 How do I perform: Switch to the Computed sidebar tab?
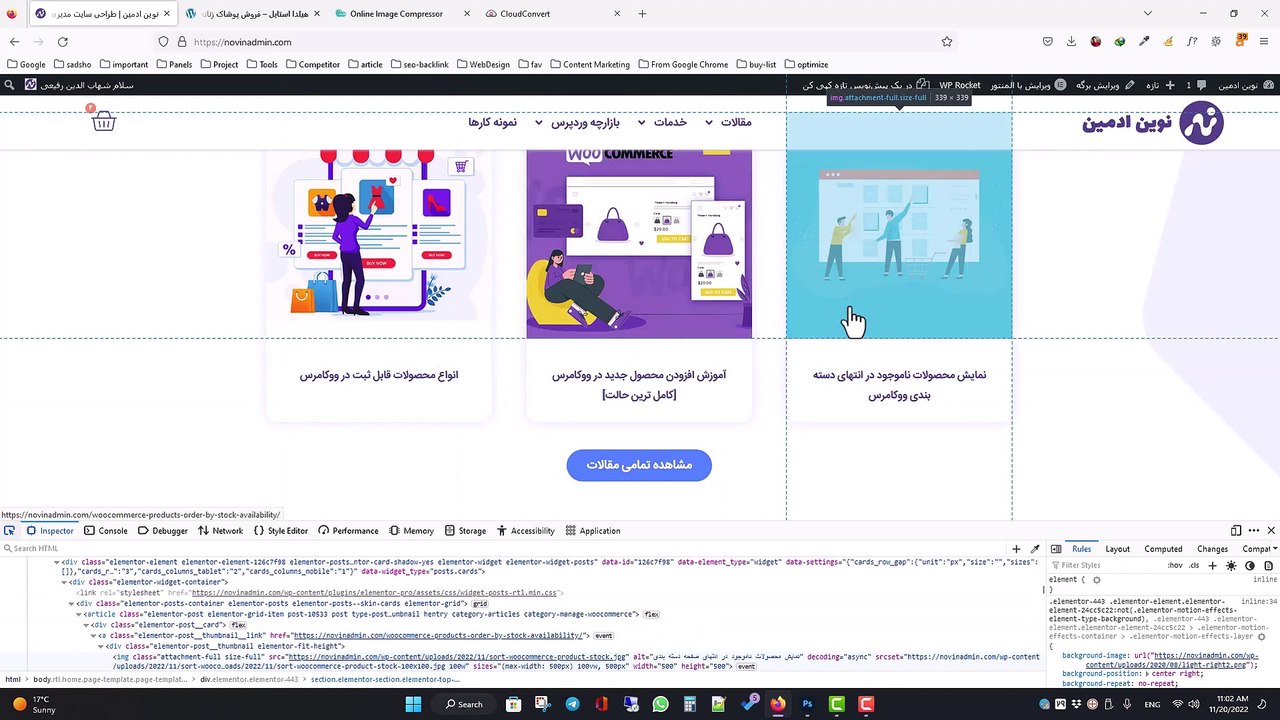[1163, 549]
